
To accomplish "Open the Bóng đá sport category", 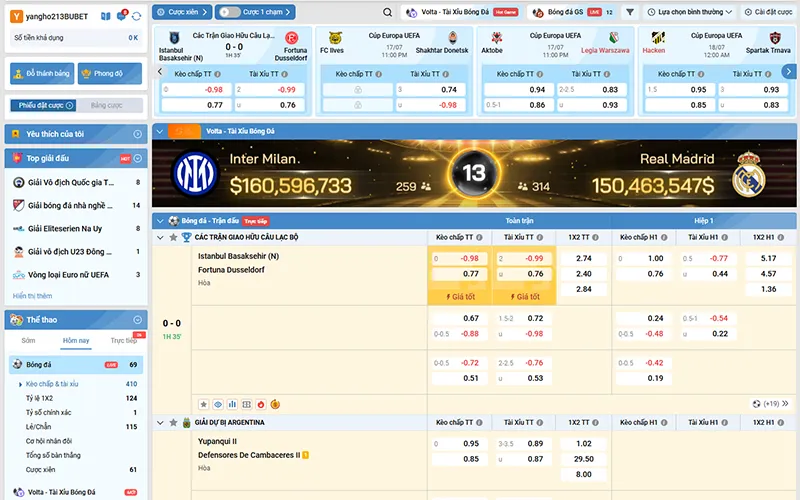I will coord(76,364).
